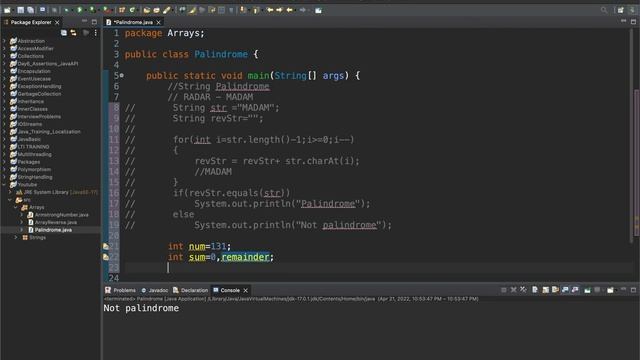The image size is (640, 360).
Task: Run the program with the green Run button
Action: coord(79,10)
